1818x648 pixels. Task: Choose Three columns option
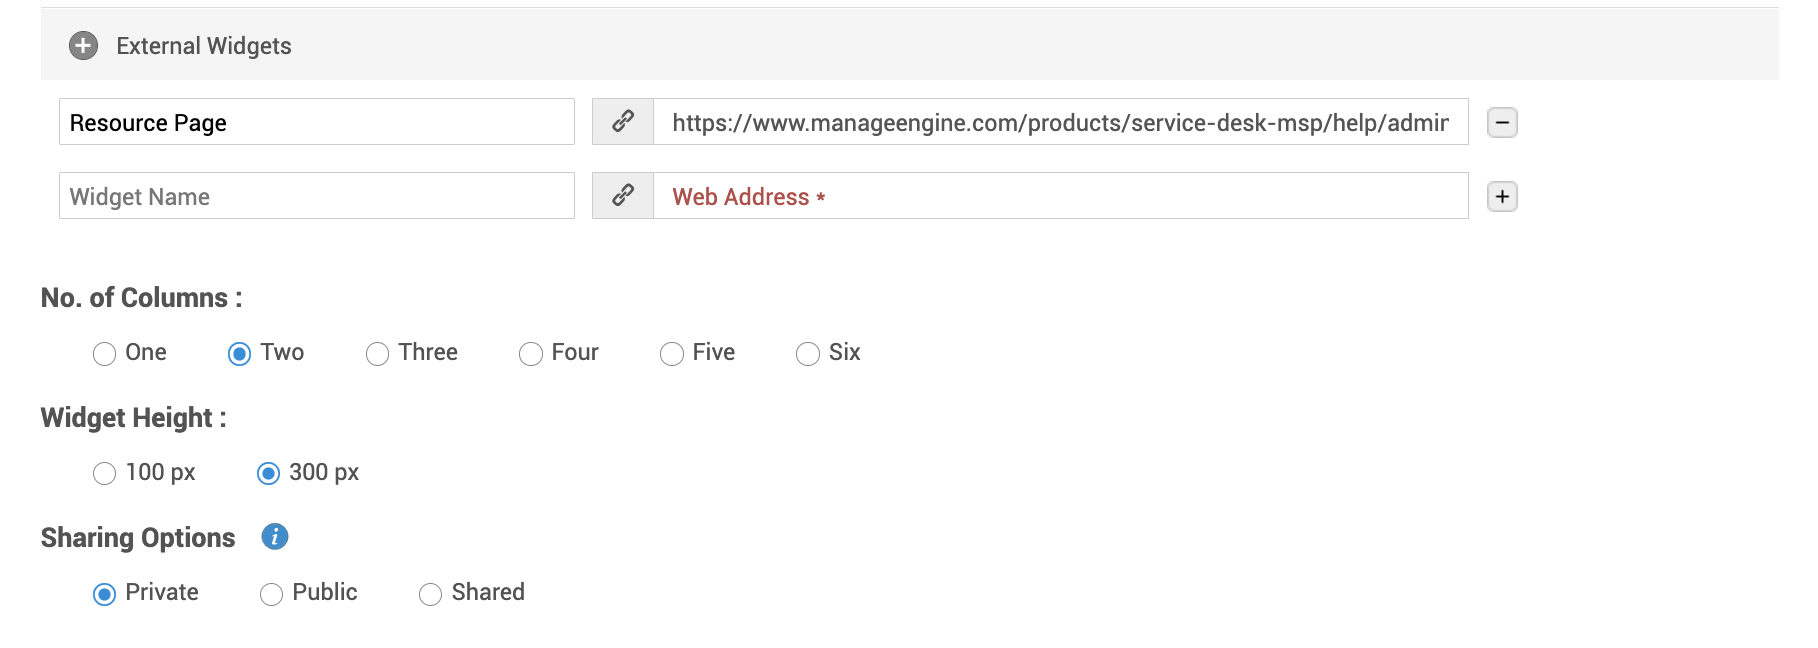pyautogui.click(x=377, y=354)
